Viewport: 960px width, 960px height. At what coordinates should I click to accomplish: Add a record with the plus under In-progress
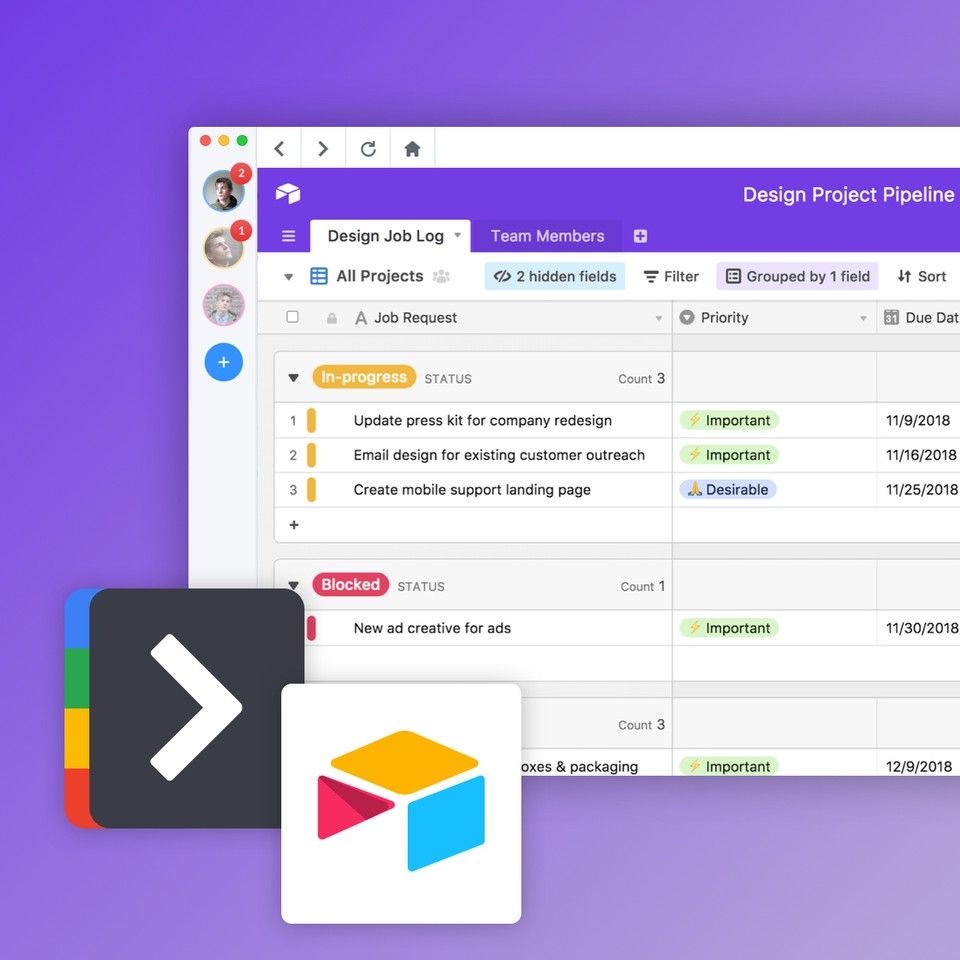coord(293,524)
